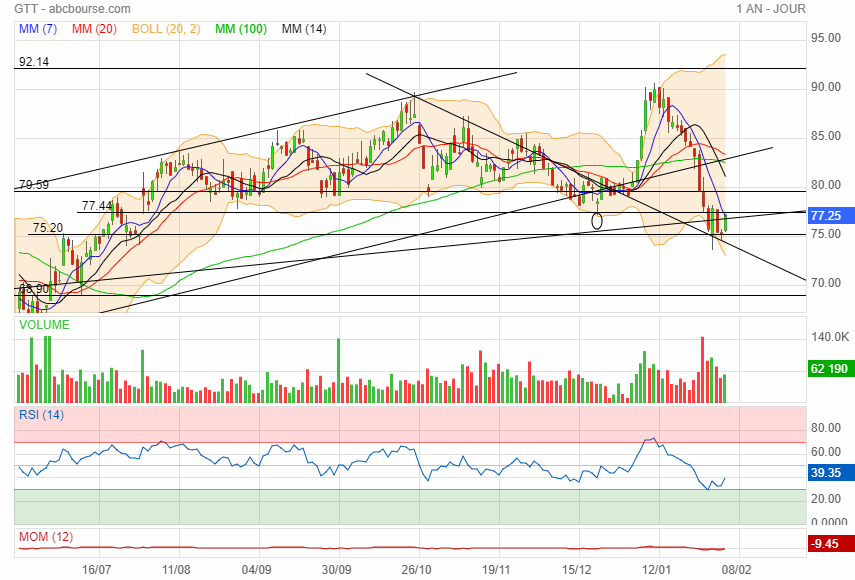The height and width of the screenshot is (580, 855).
Task: Select the "12/01" date on the time axis
Action: pos(656,570)
